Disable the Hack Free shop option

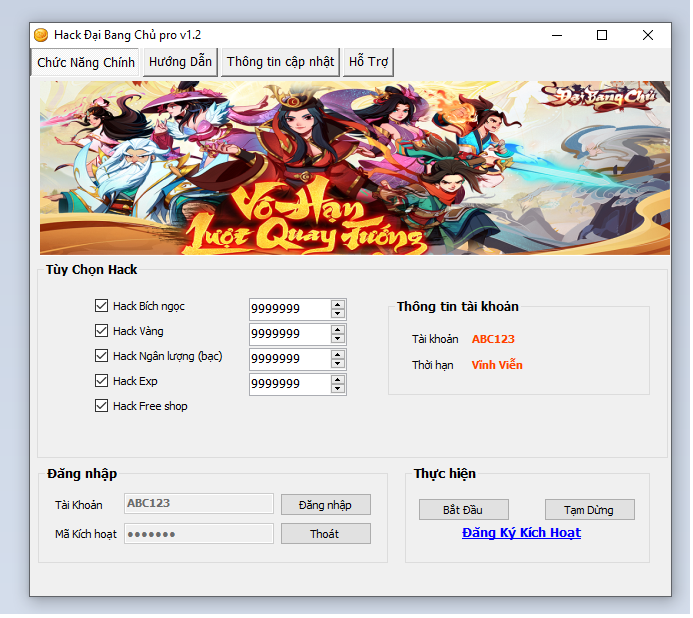click(x=101, y=406)
